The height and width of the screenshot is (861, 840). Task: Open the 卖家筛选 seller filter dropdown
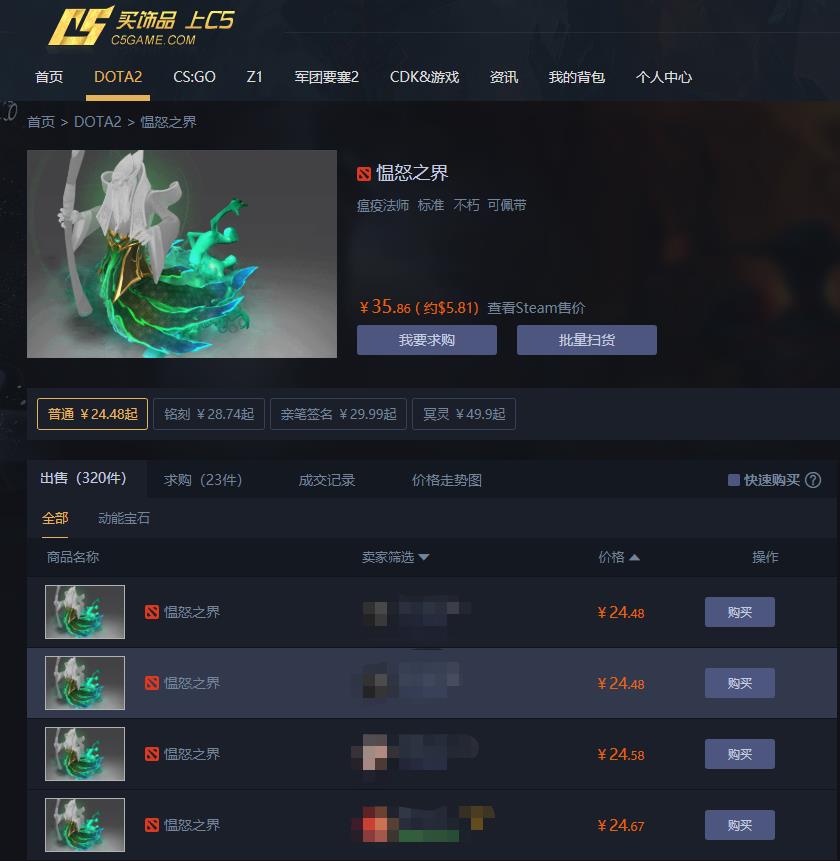(395, 557)
